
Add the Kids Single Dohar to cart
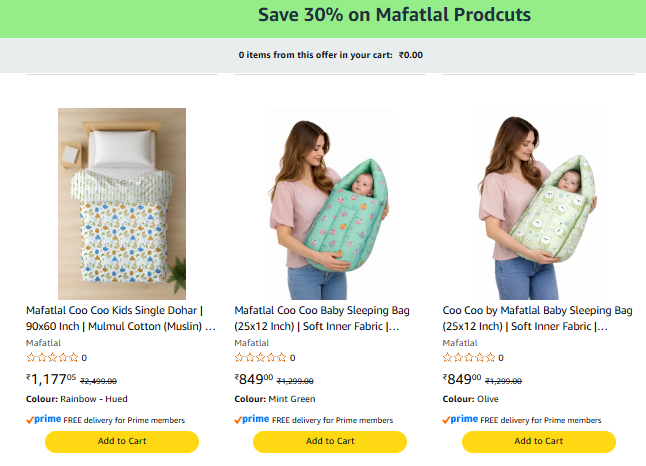[122, 441]
